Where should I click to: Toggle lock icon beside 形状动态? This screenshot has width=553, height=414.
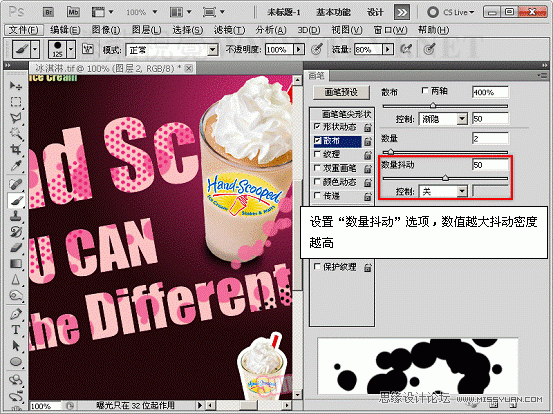pyautogui.click(x=367, y=127)
